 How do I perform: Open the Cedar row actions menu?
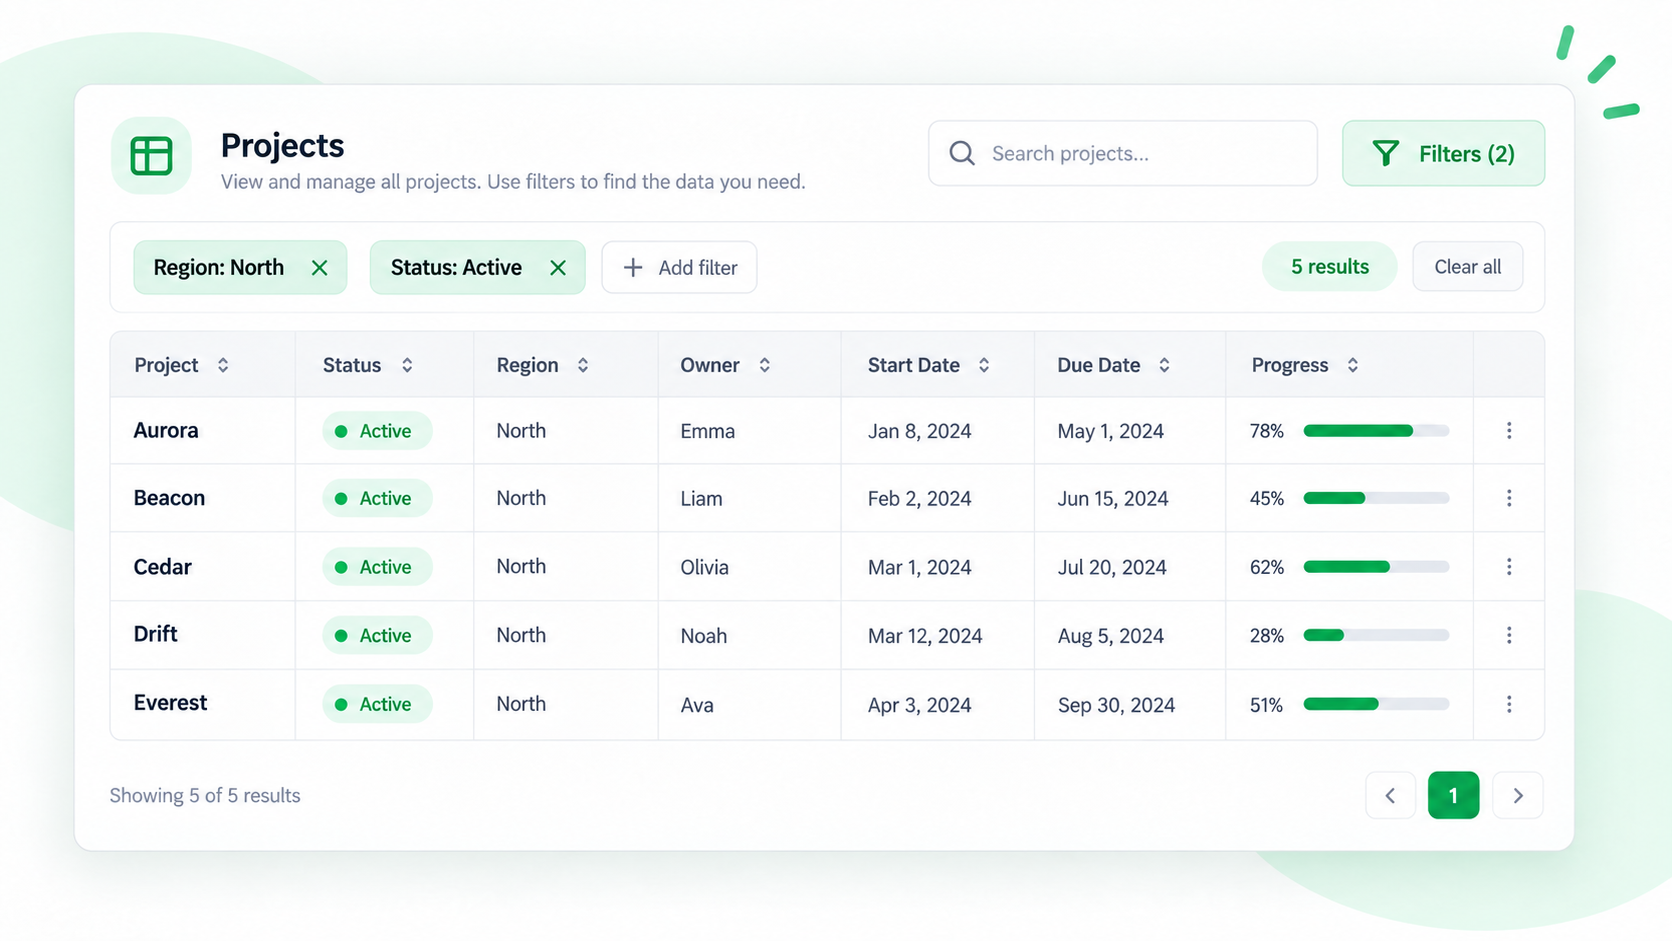click(x=1509, y=567)
